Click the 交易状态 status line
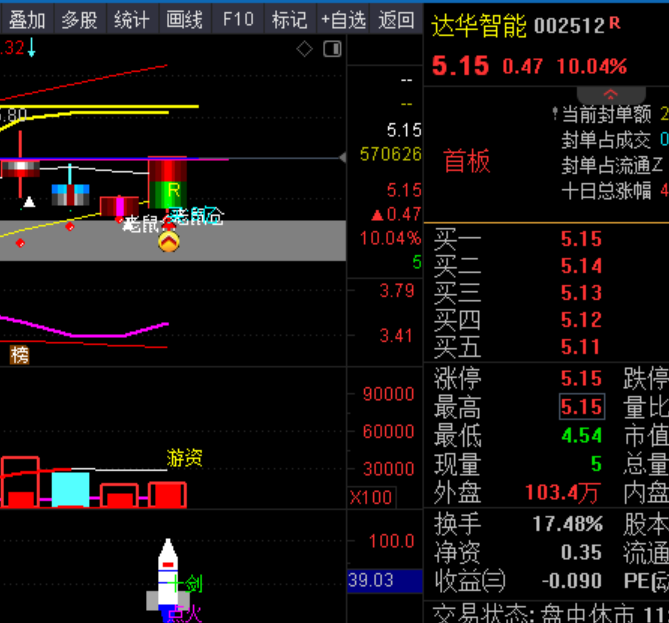The width and height of the screenshot is (669, 623). click(x=550, y=614)
